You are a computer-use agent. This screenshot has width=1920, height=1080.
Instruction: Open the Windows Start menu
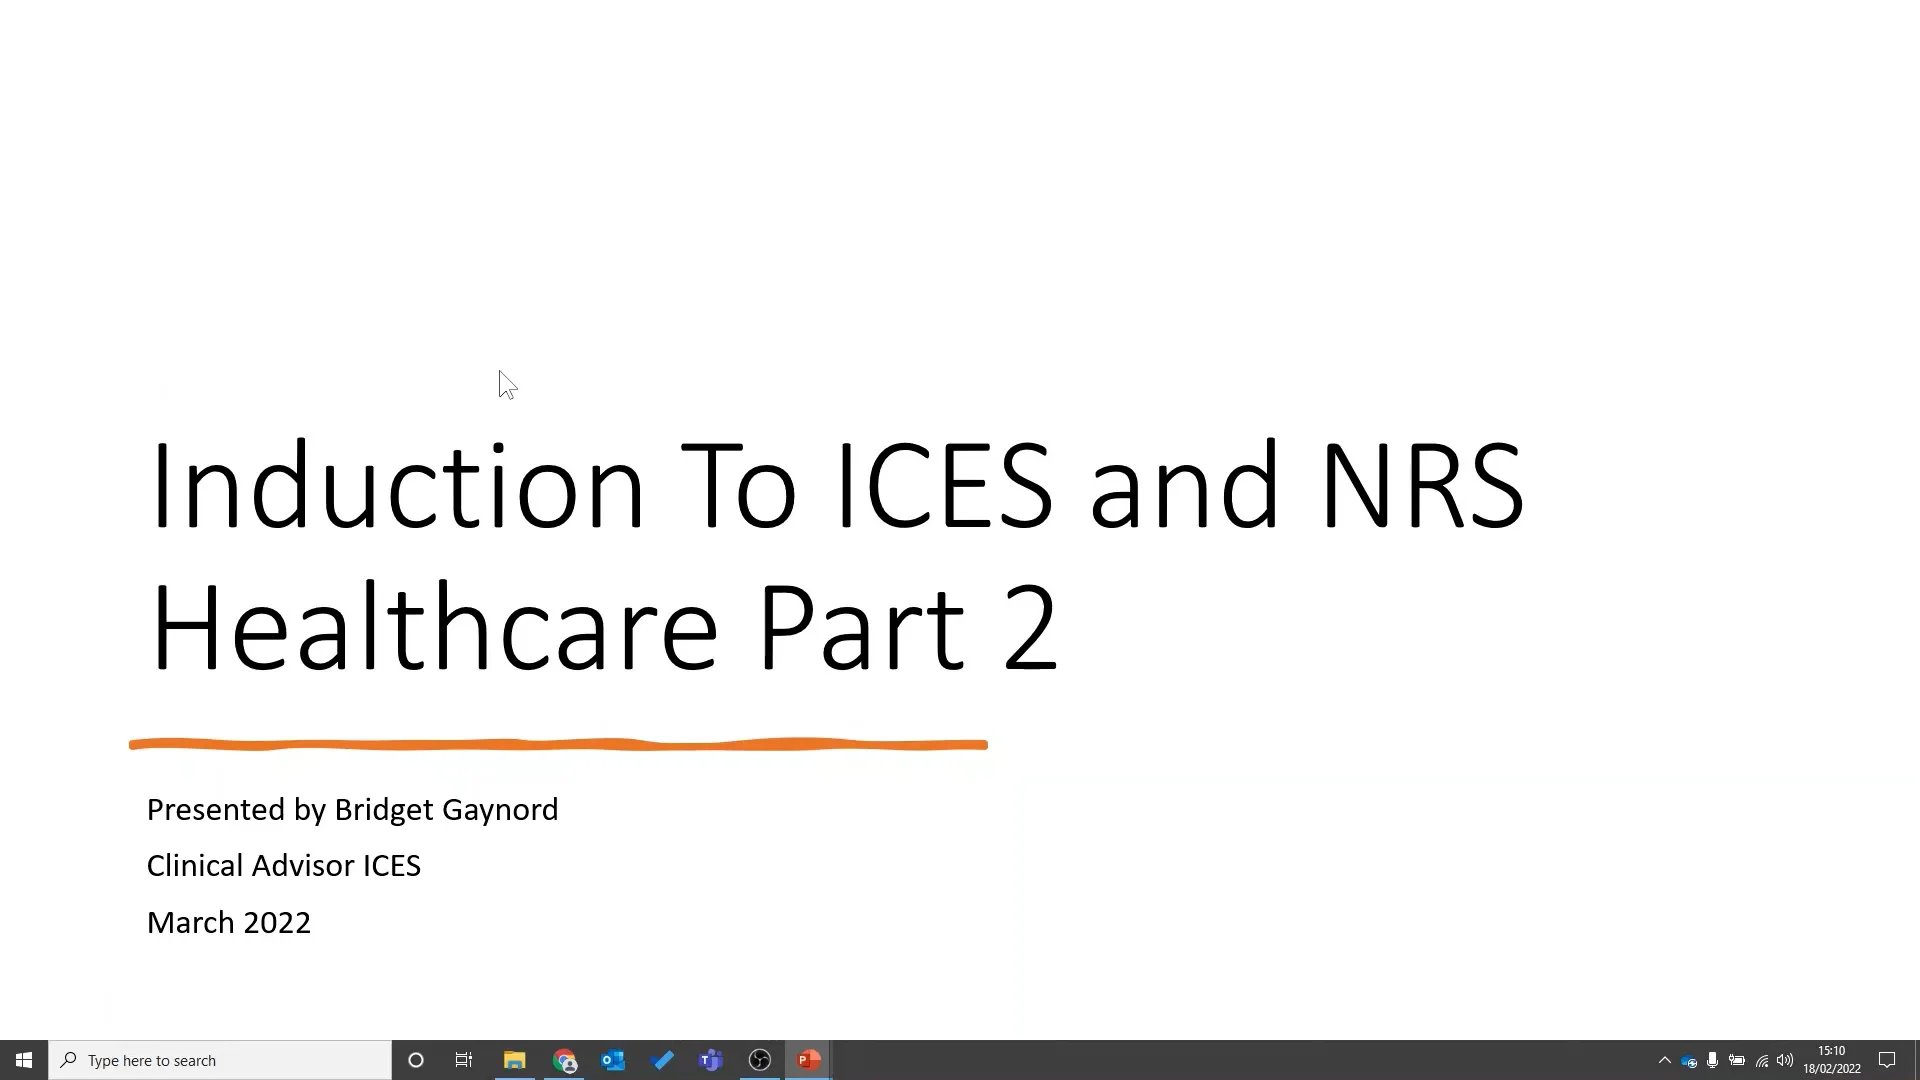click(24, 1060)
